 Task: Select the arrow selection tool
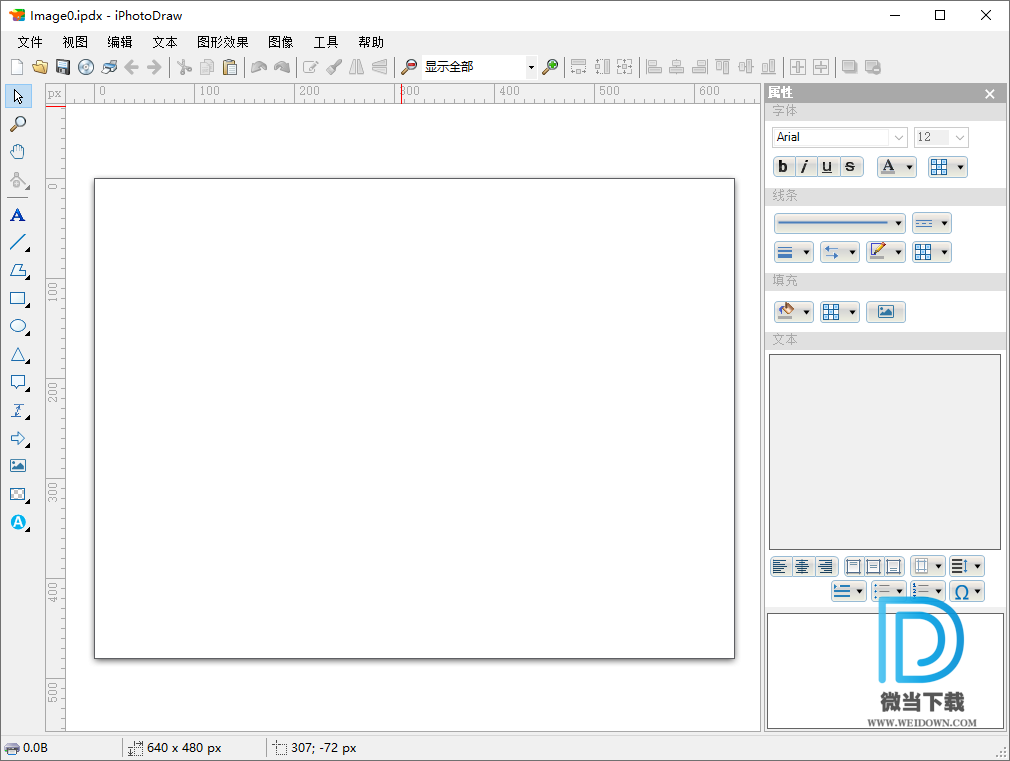pos(18,96)
